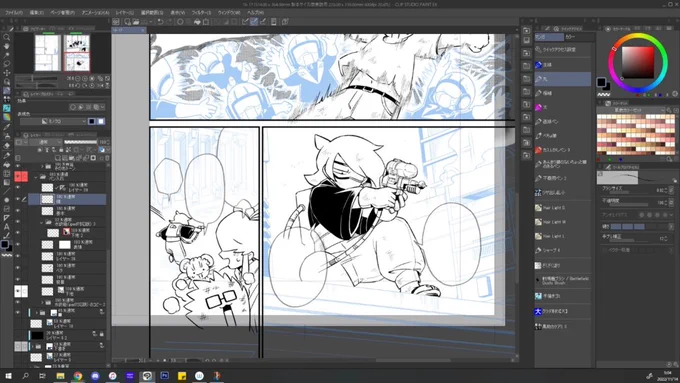Open クイックアクセス設定 in Quick Access
Screen dimensions: 680x383
point(562,50)
